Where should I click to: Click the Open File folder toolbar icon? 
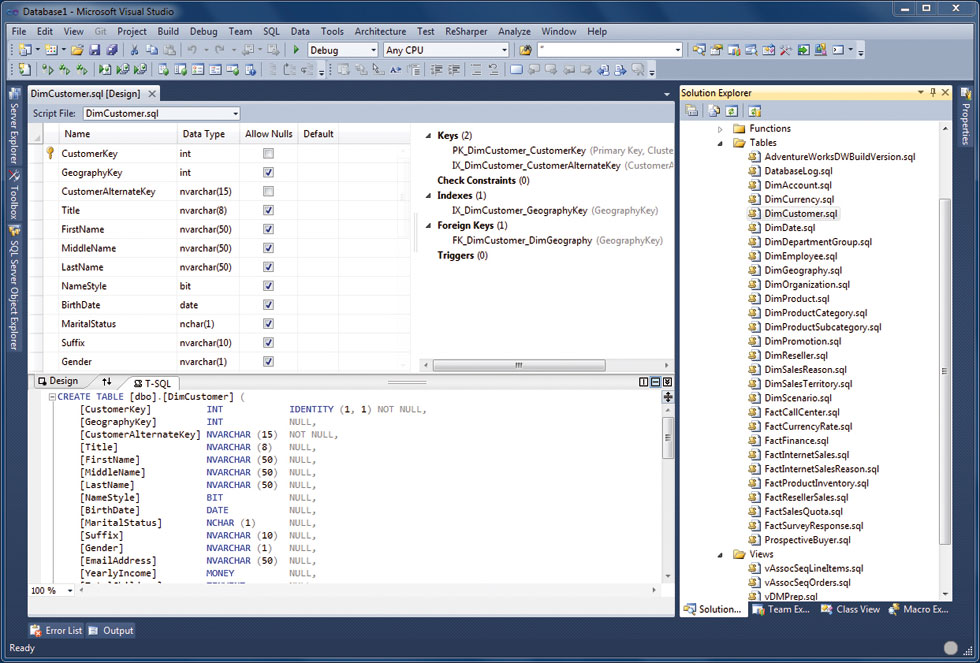click(x=77, y=50)
